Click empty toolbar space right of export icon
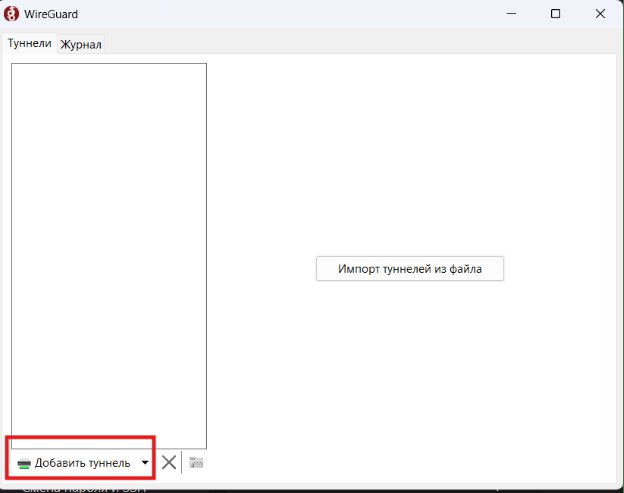624x493 pixels. click(x=400, y=463)
